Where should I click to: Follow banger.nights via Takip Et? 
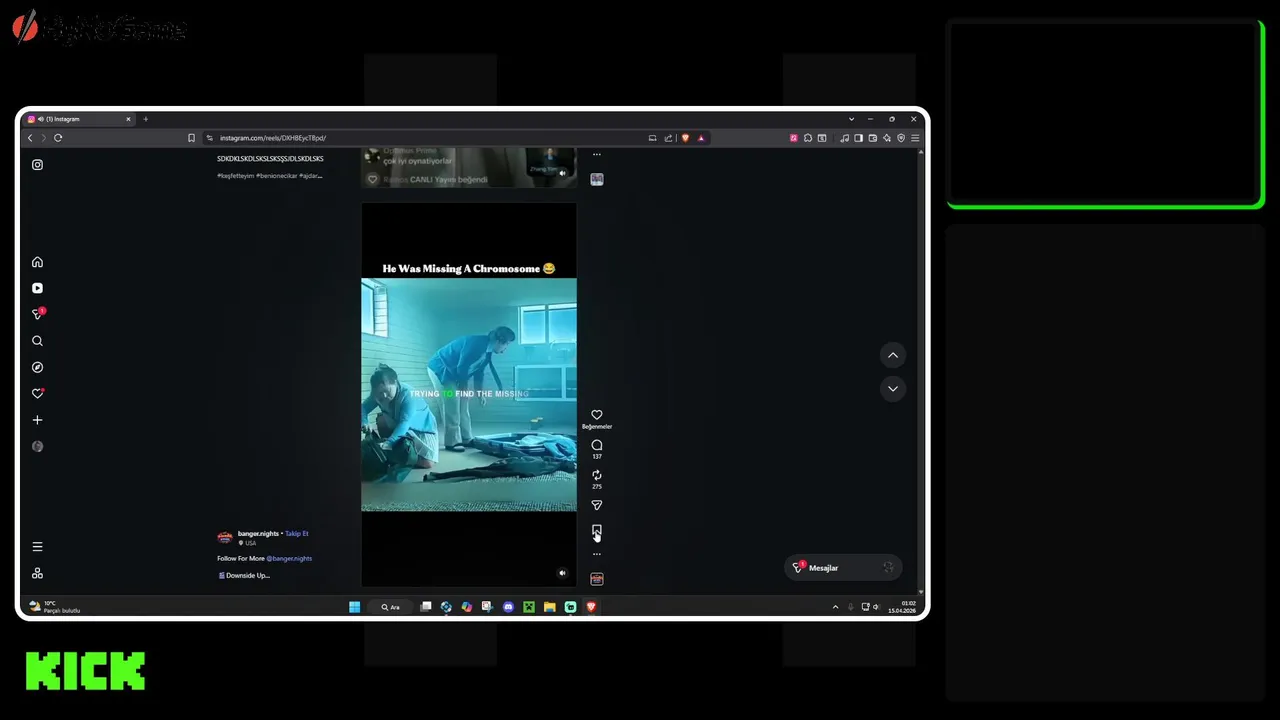[297, 534]
